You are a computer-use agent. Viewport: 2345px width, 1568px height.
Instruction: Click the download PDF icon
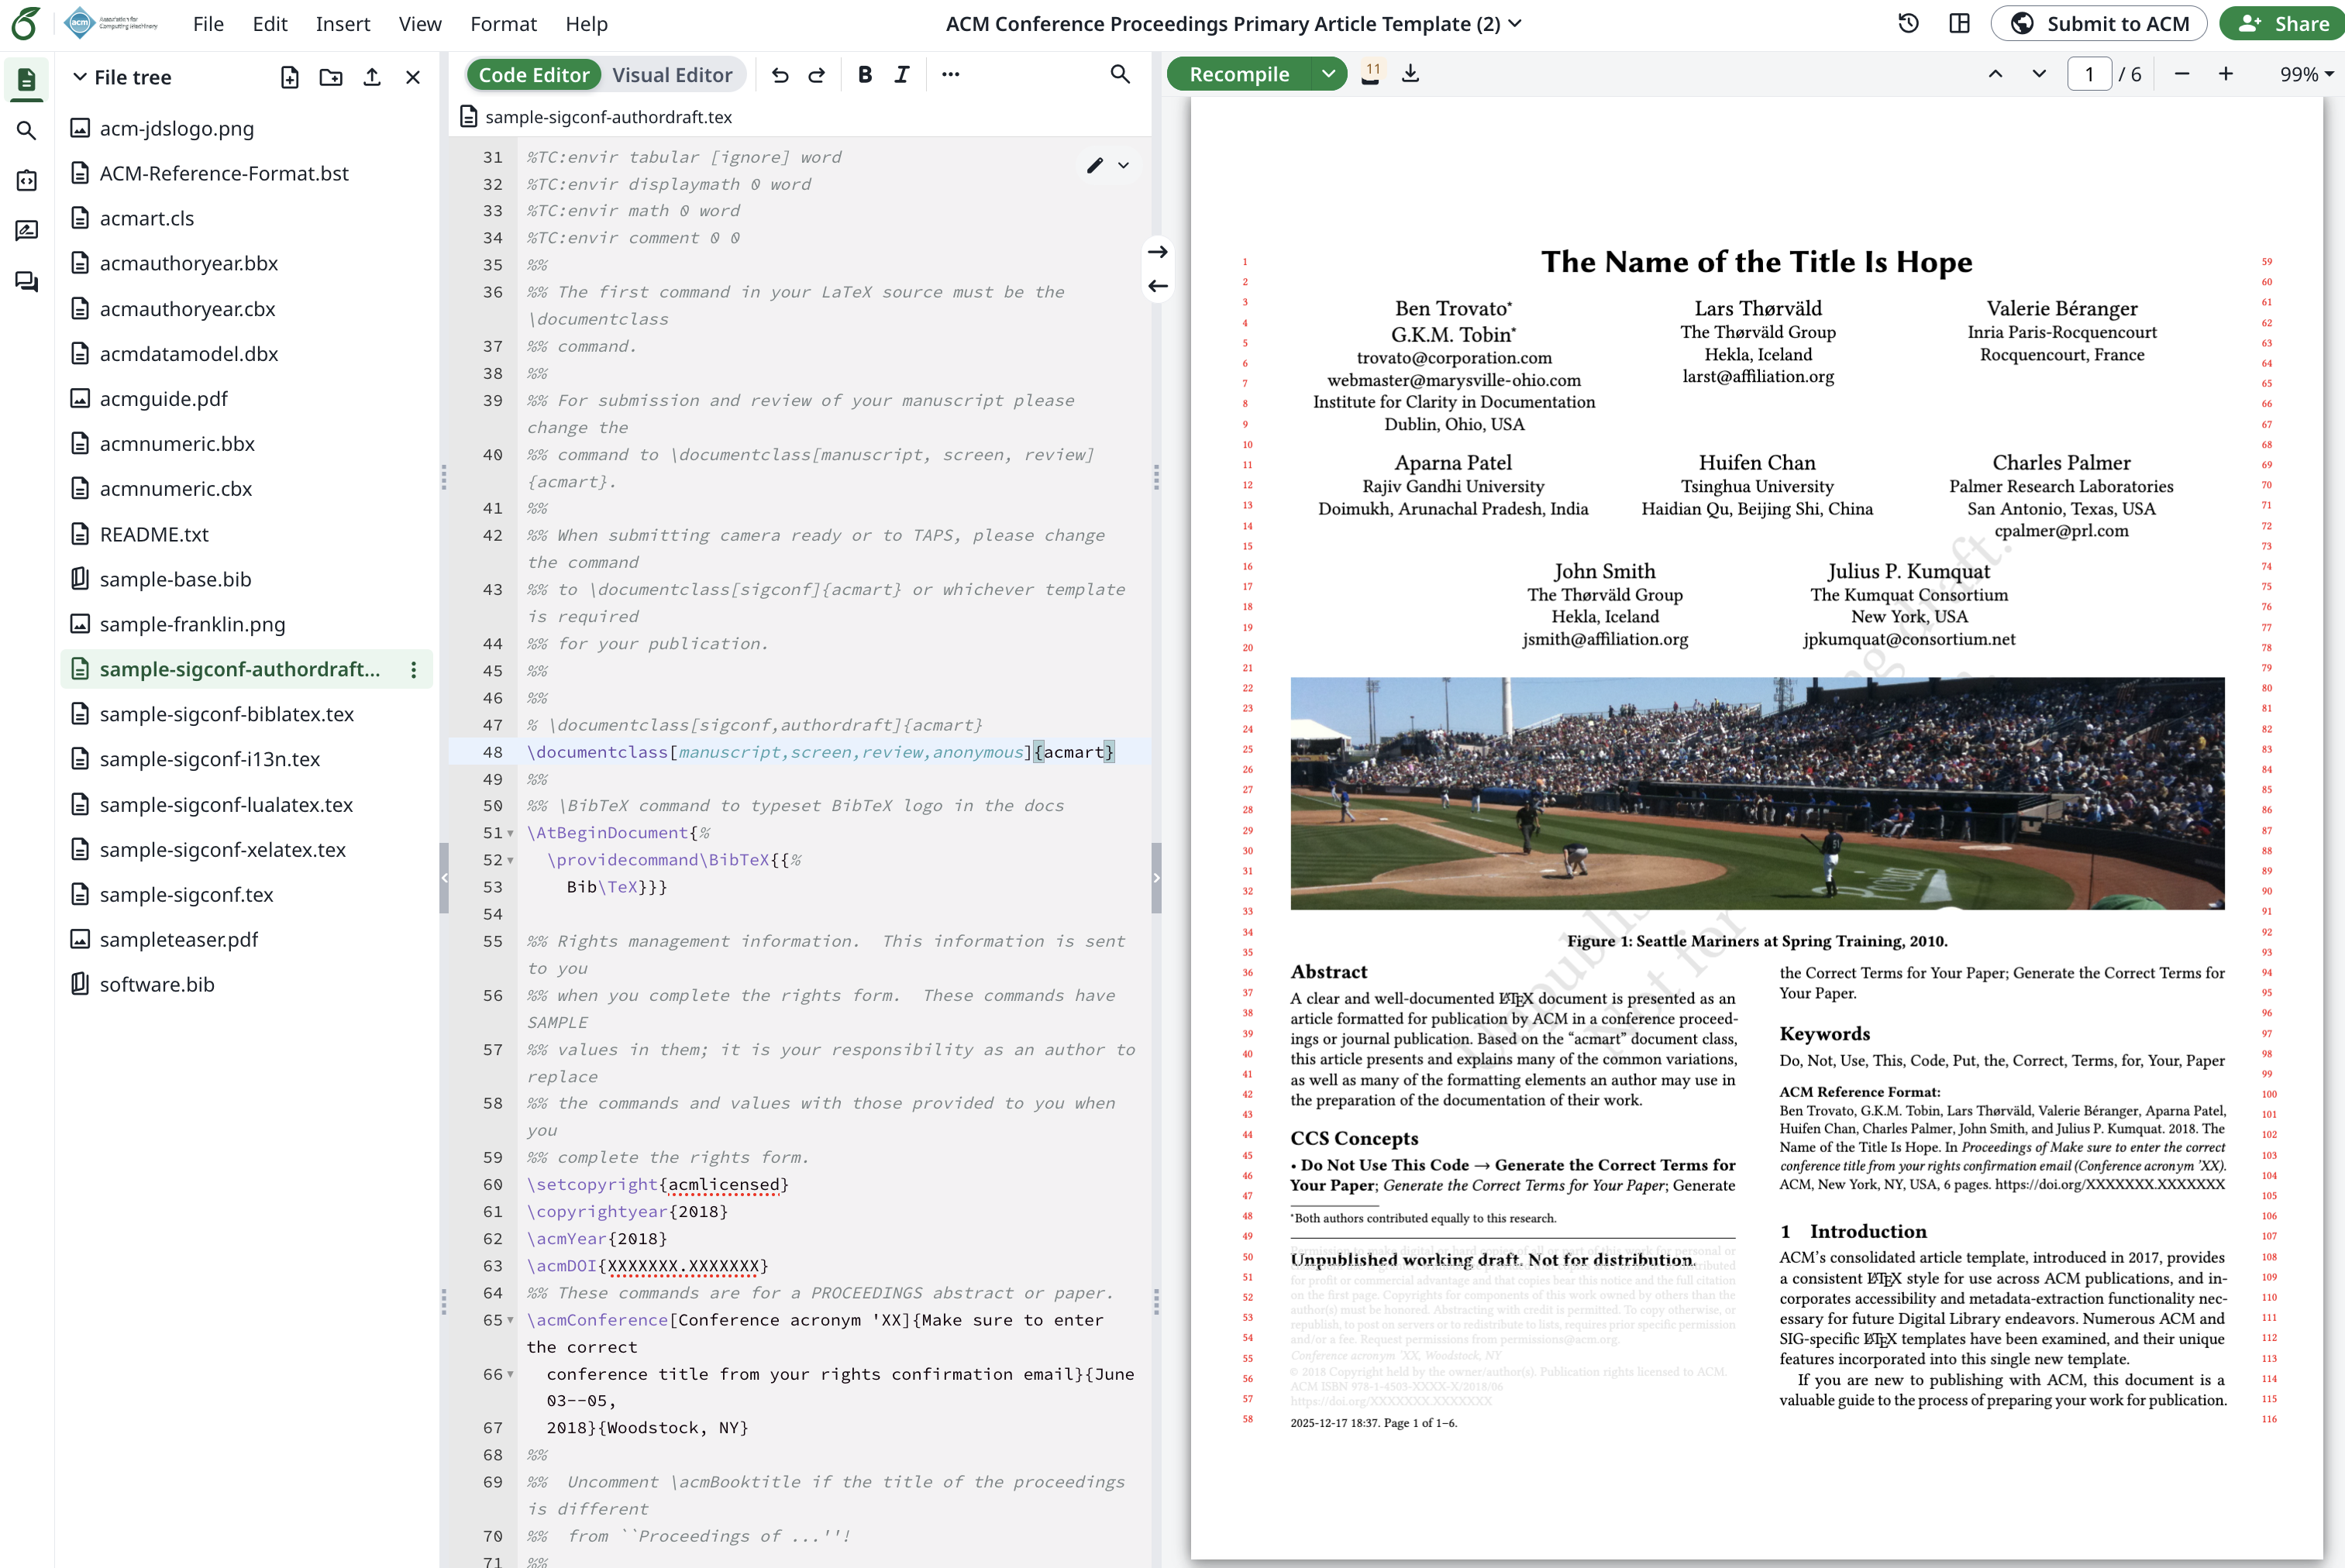[1410, 74]
